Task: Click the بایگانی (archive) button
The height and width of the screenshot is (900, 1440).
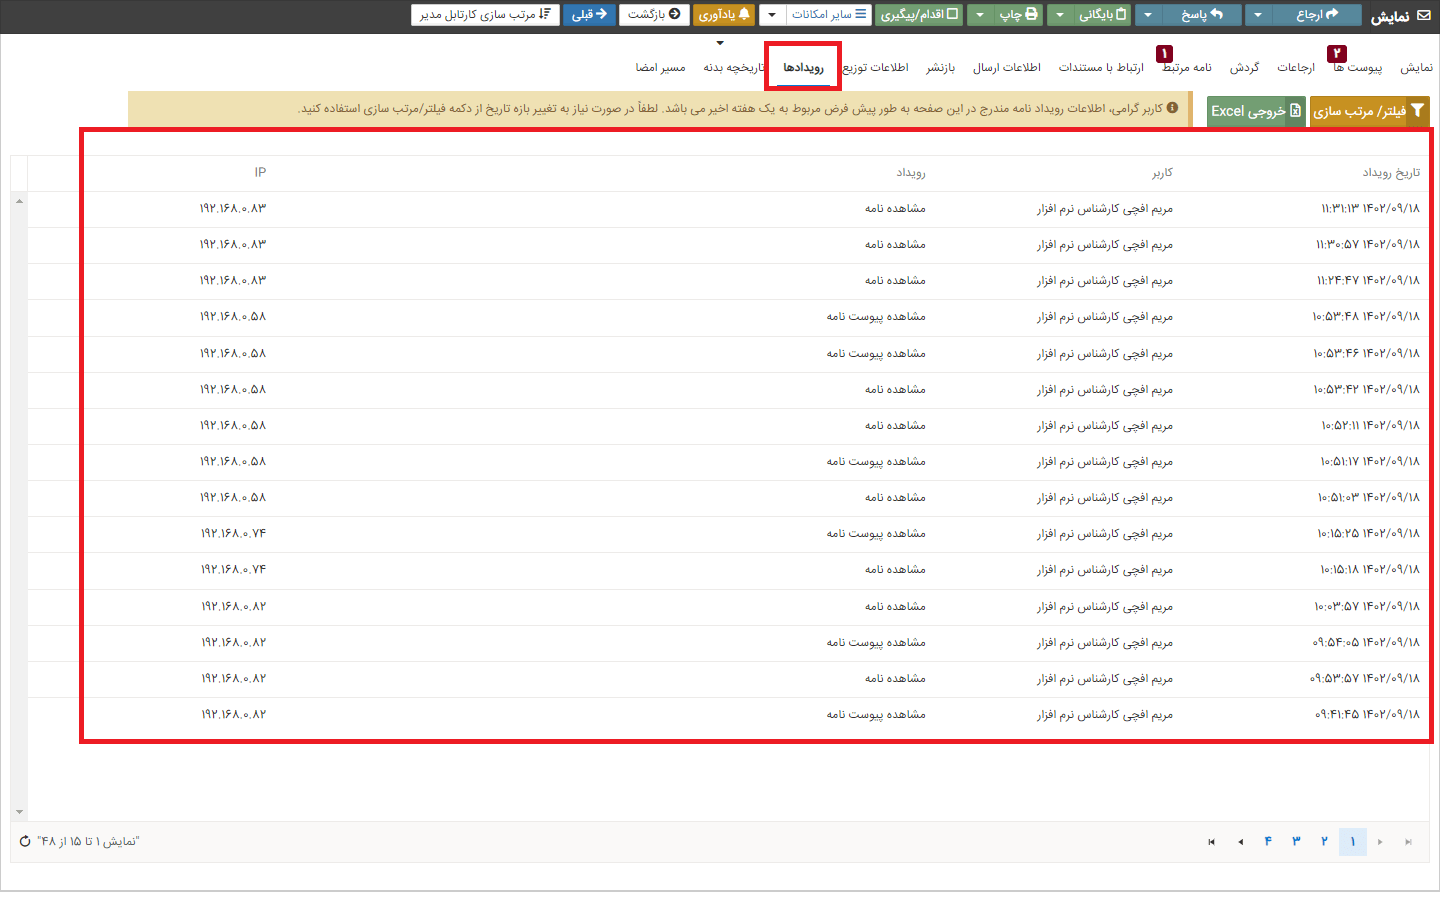Action: click(x=1102, y=15)
